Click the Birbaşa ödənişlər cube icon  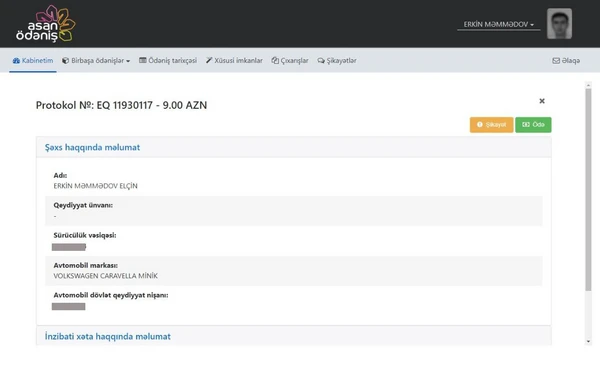[65, 60]
